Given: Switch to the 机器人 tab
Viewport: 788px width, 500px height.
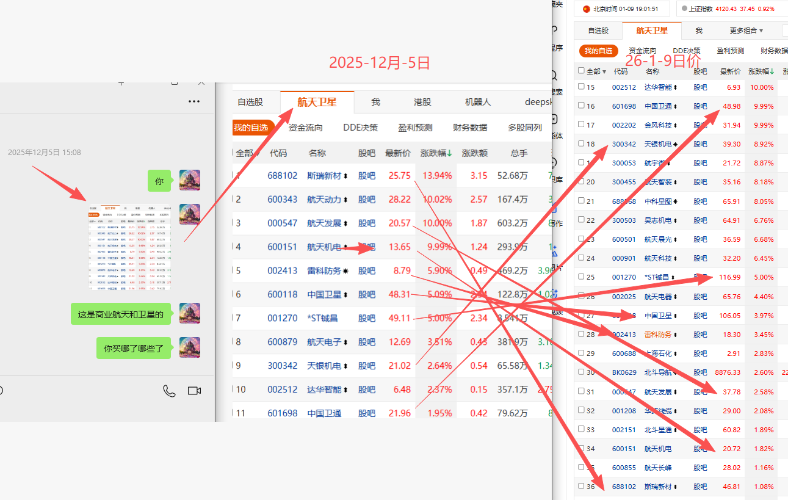Looking at the screenshot, I should (478, 102).
